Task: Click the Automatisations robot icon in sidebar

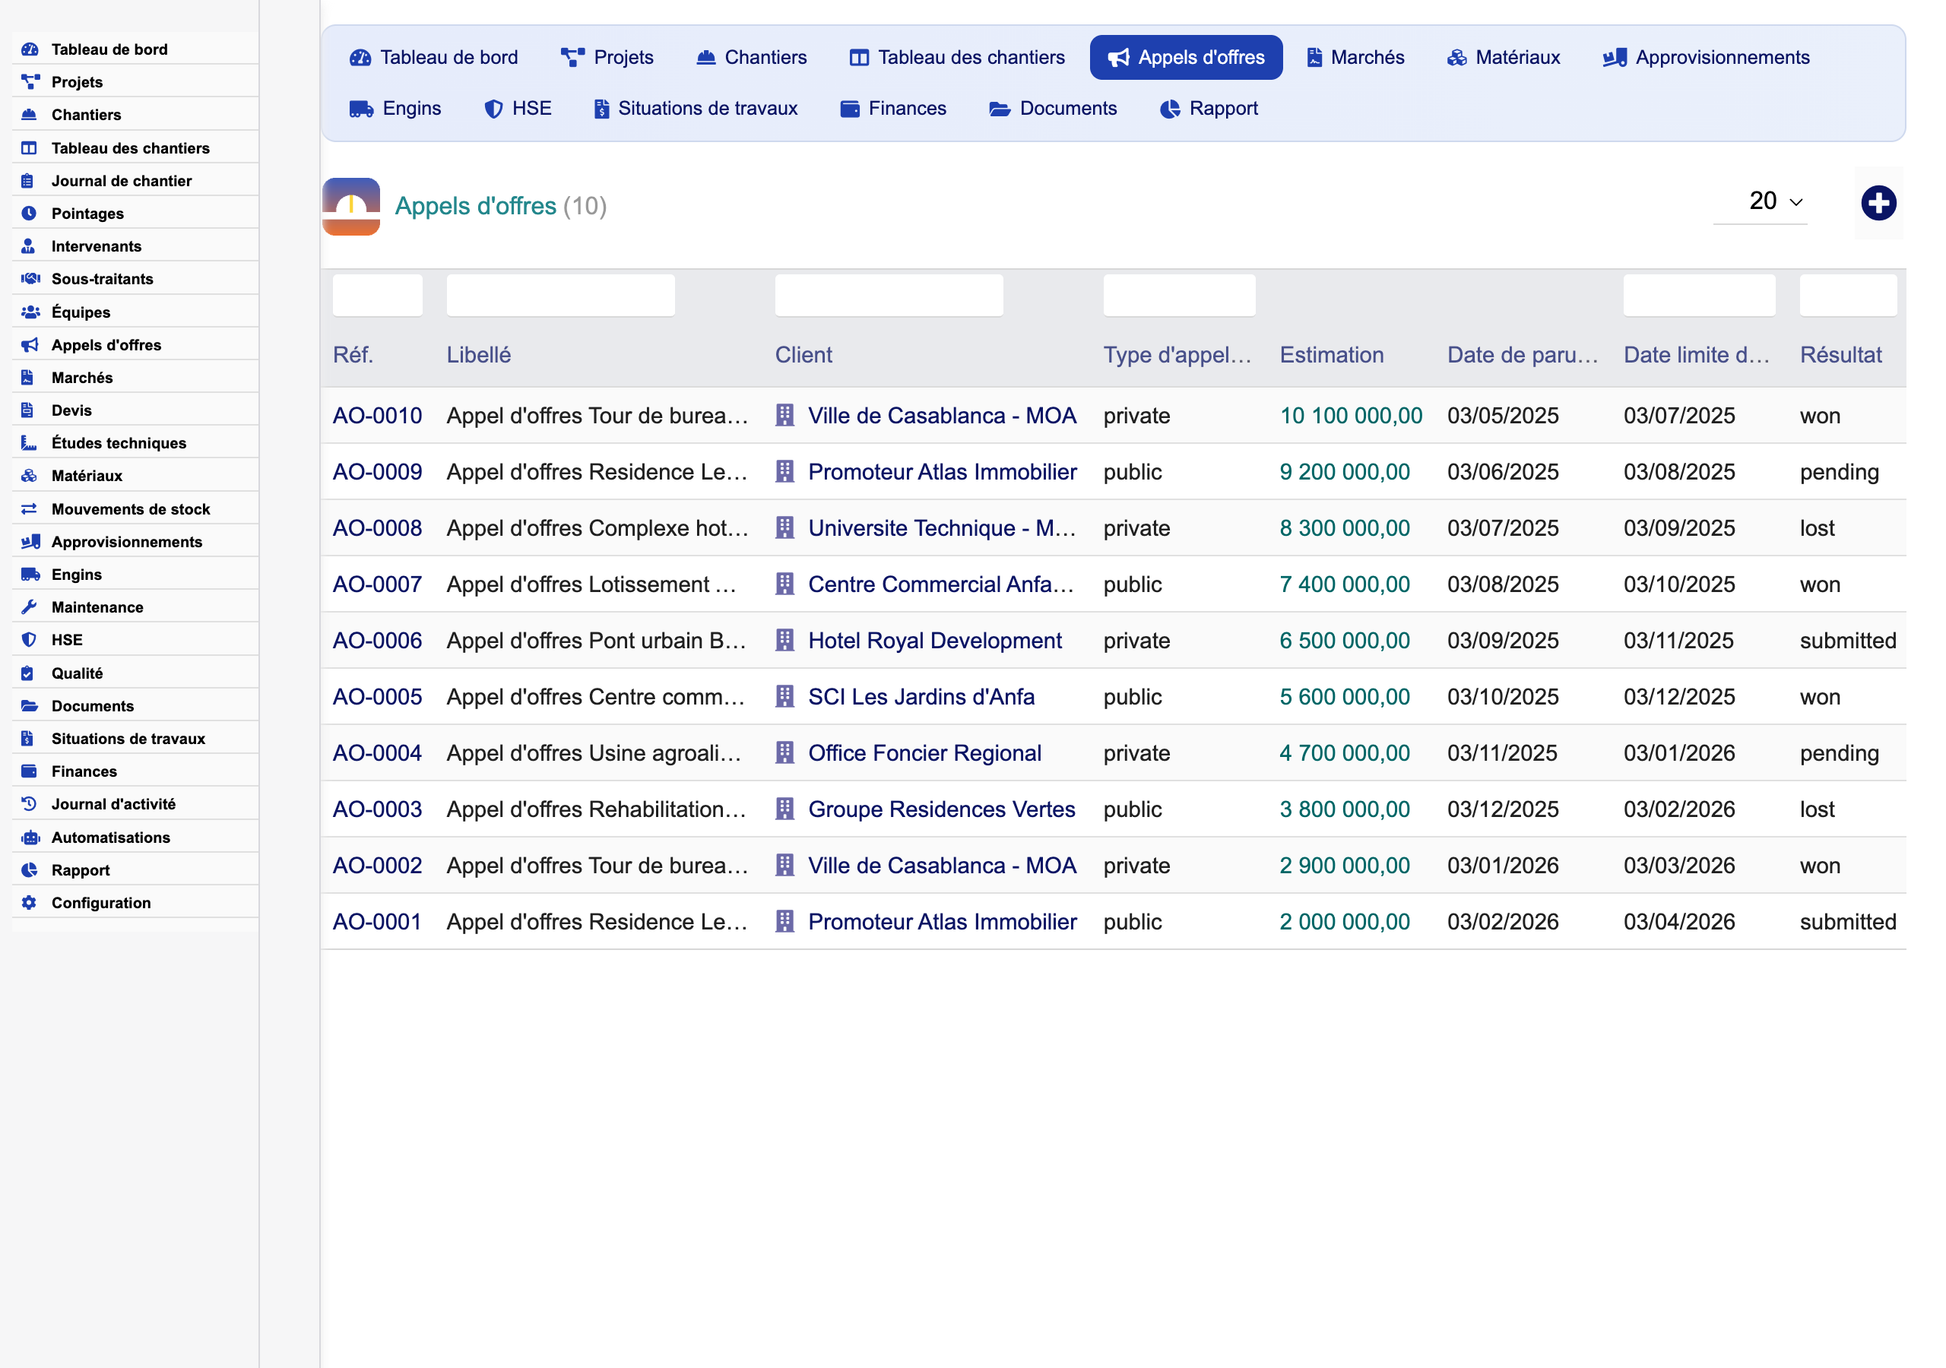Action: (x=30, y=837)
